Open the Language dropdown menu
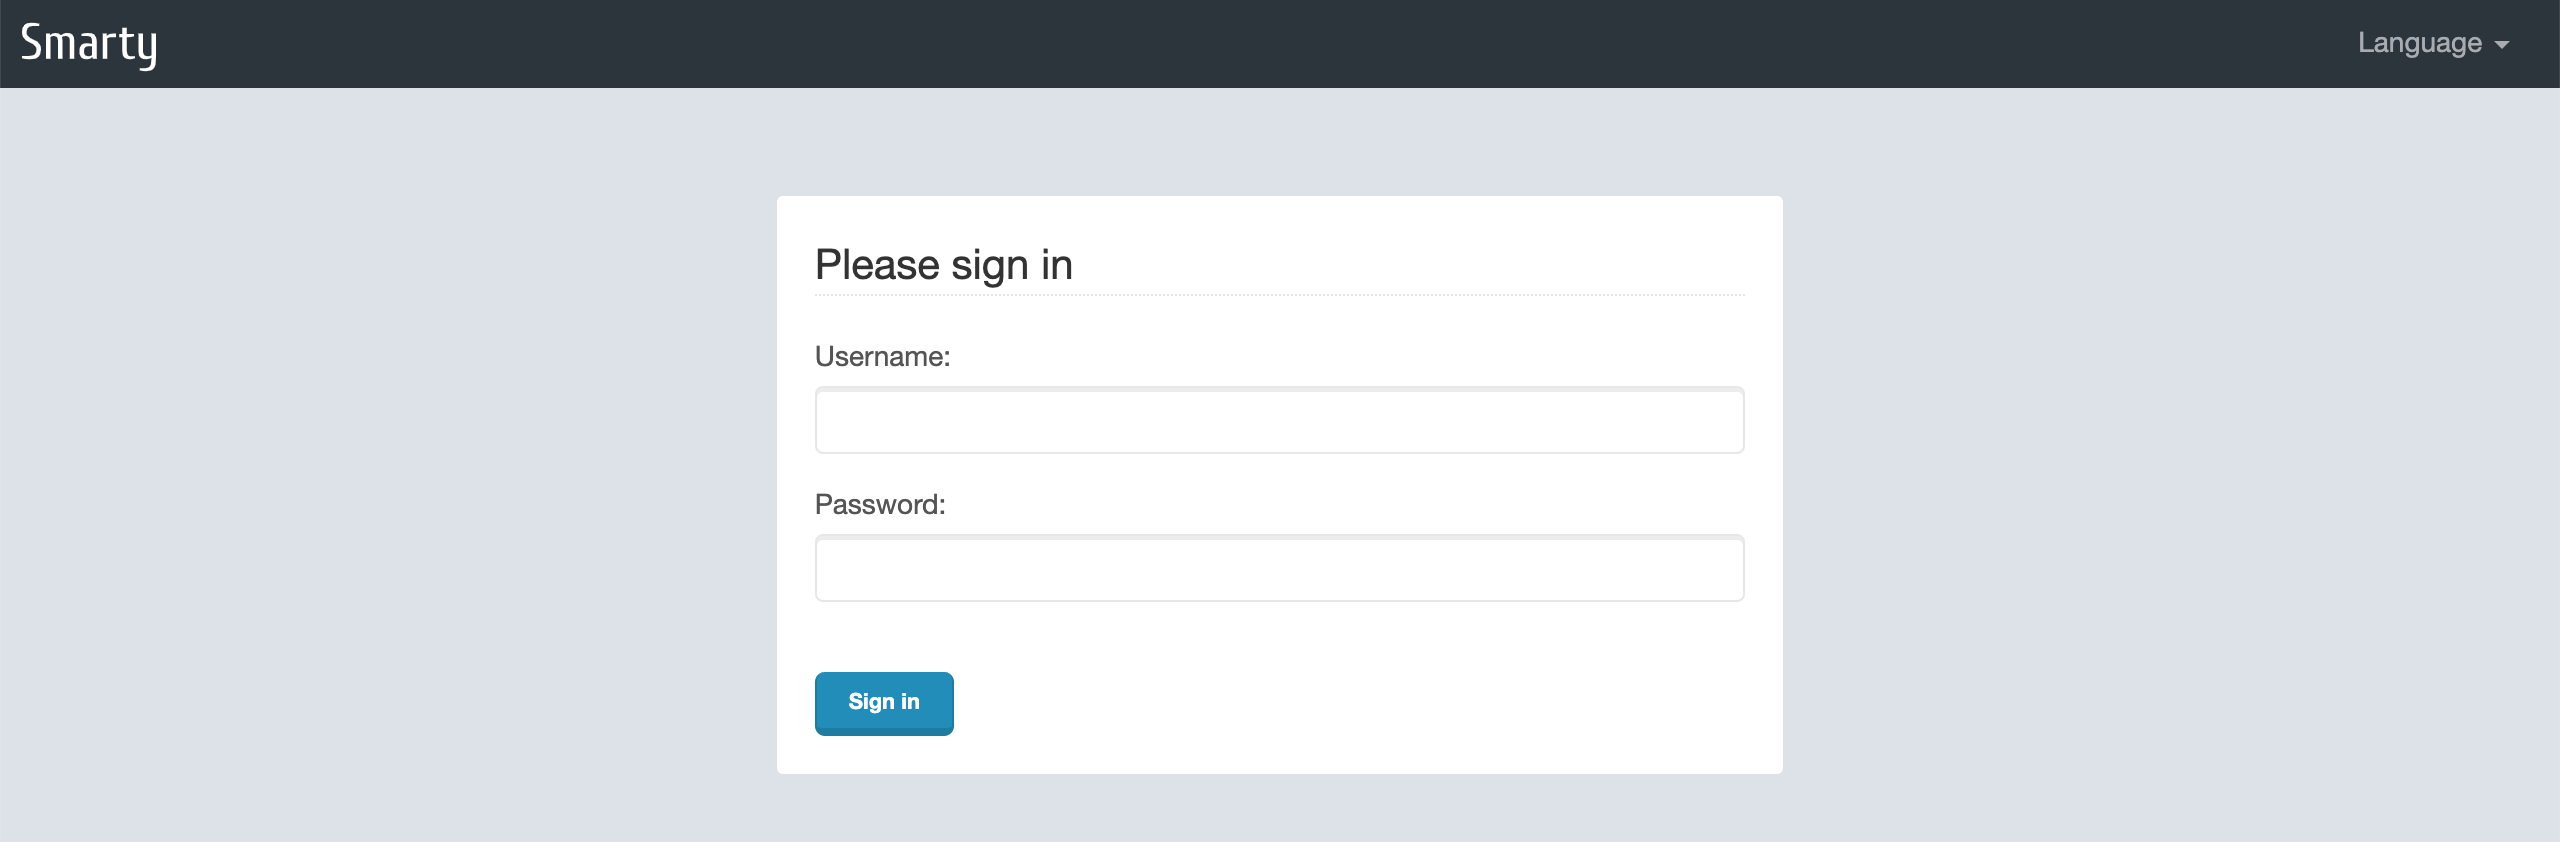Viewport: 2560px width, 842px height. [2433, 43]
